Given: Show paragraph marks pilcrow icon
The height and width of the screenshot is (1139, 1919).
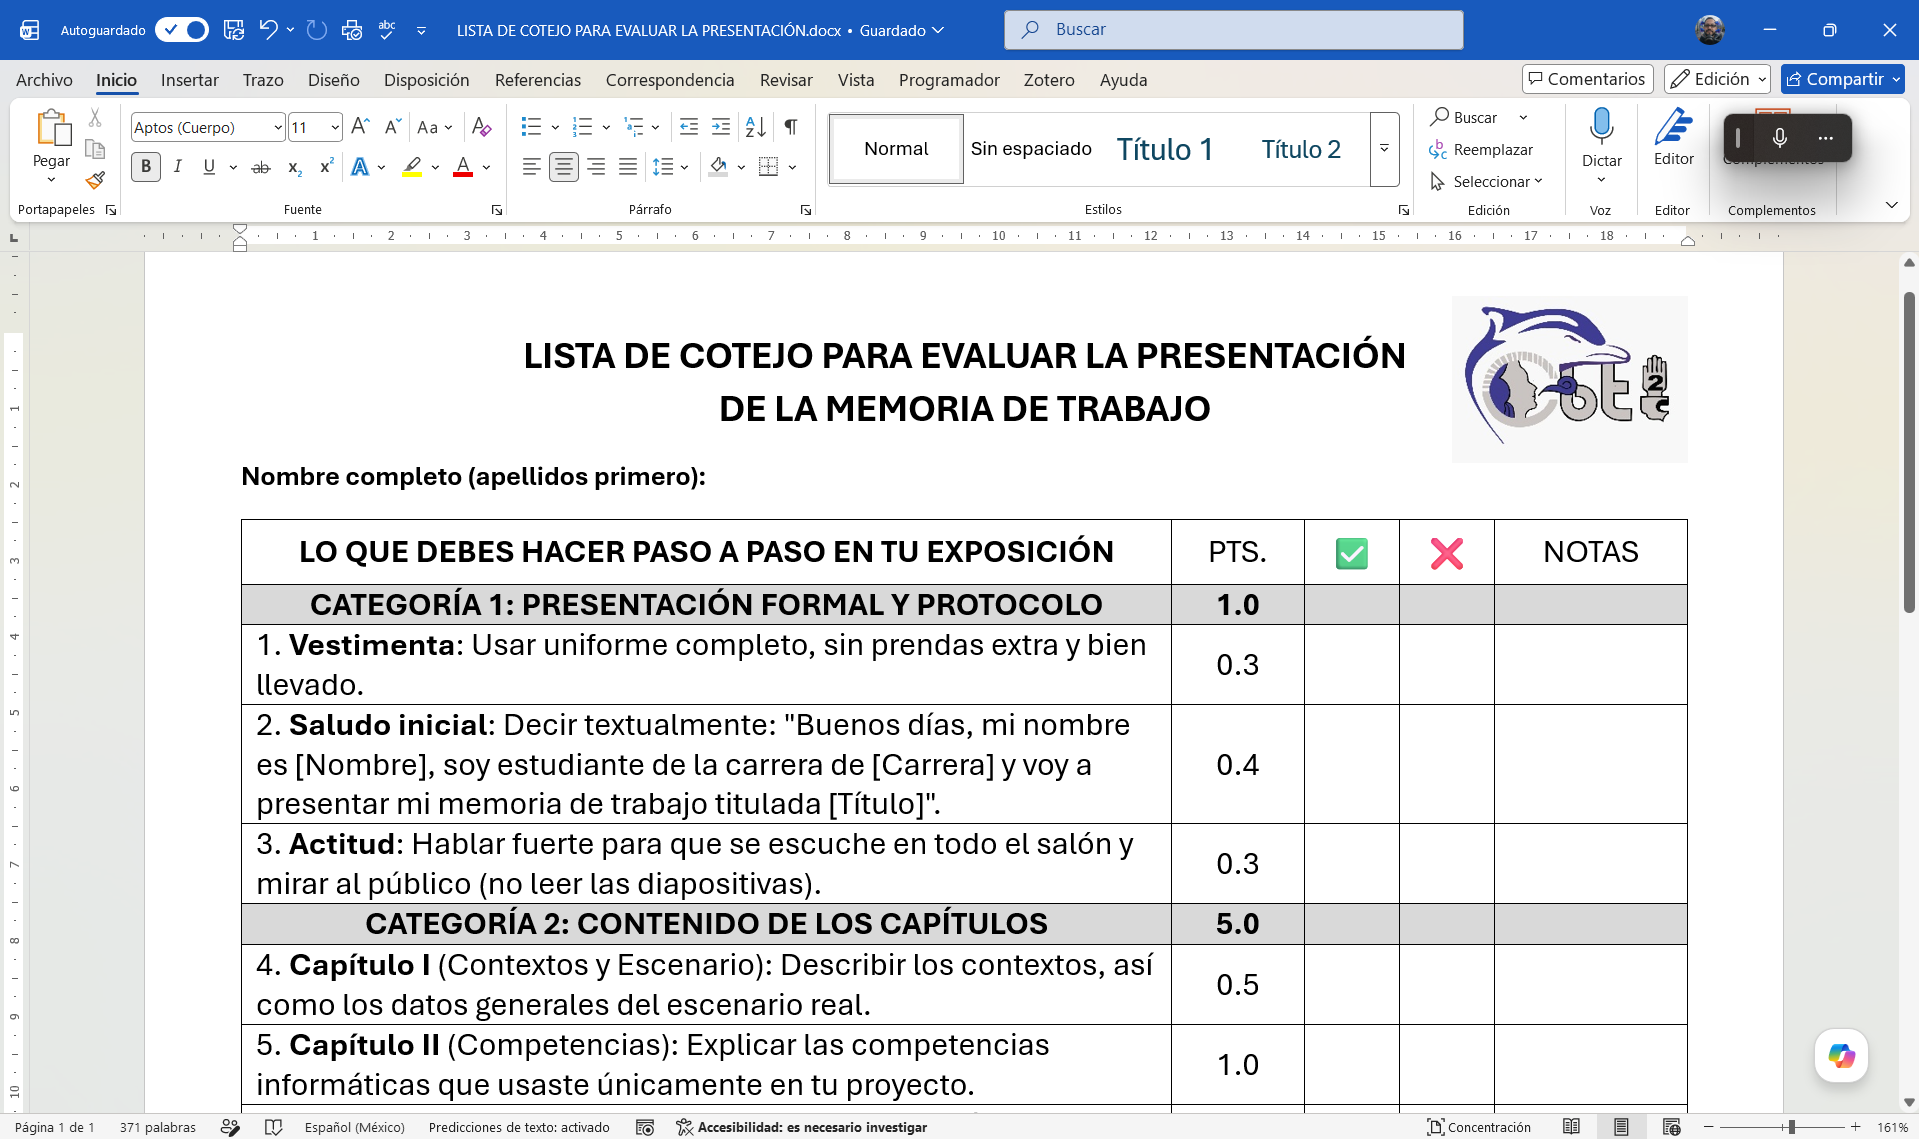Looking at the screenshot, I should (791, 127).
